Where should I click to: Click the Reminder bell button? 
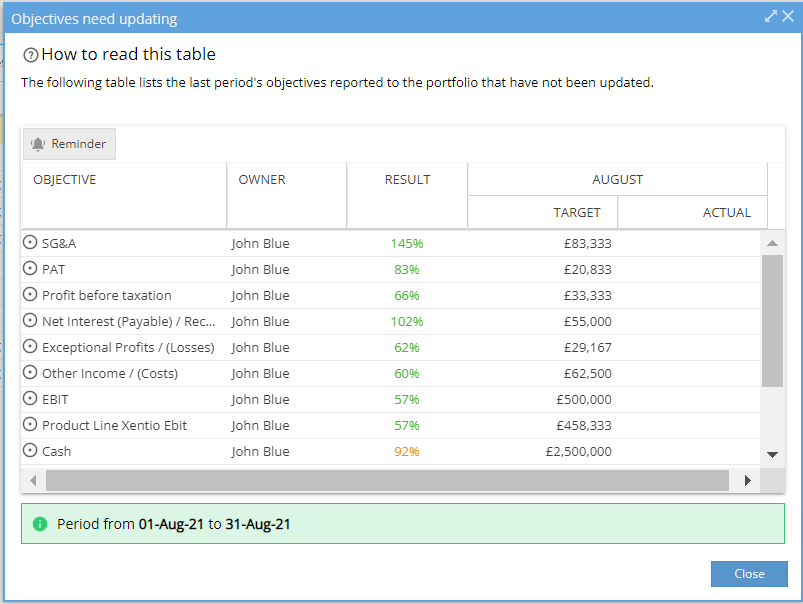69,144
